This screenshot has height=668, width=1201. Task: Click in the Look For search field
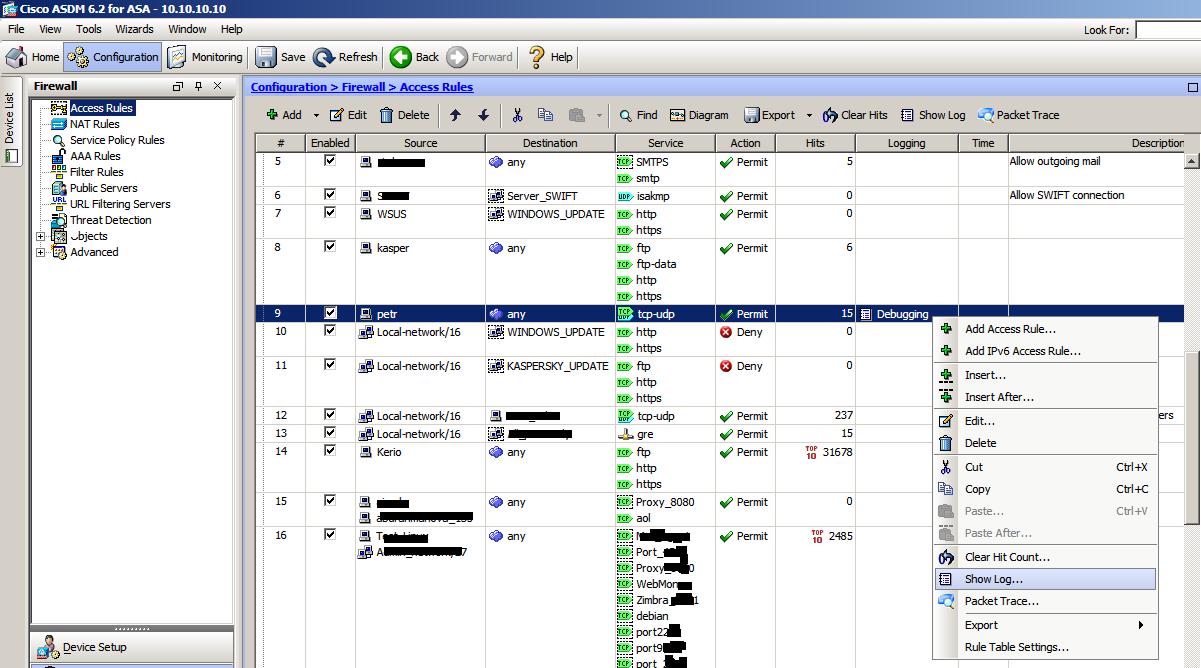(1168, 30)
